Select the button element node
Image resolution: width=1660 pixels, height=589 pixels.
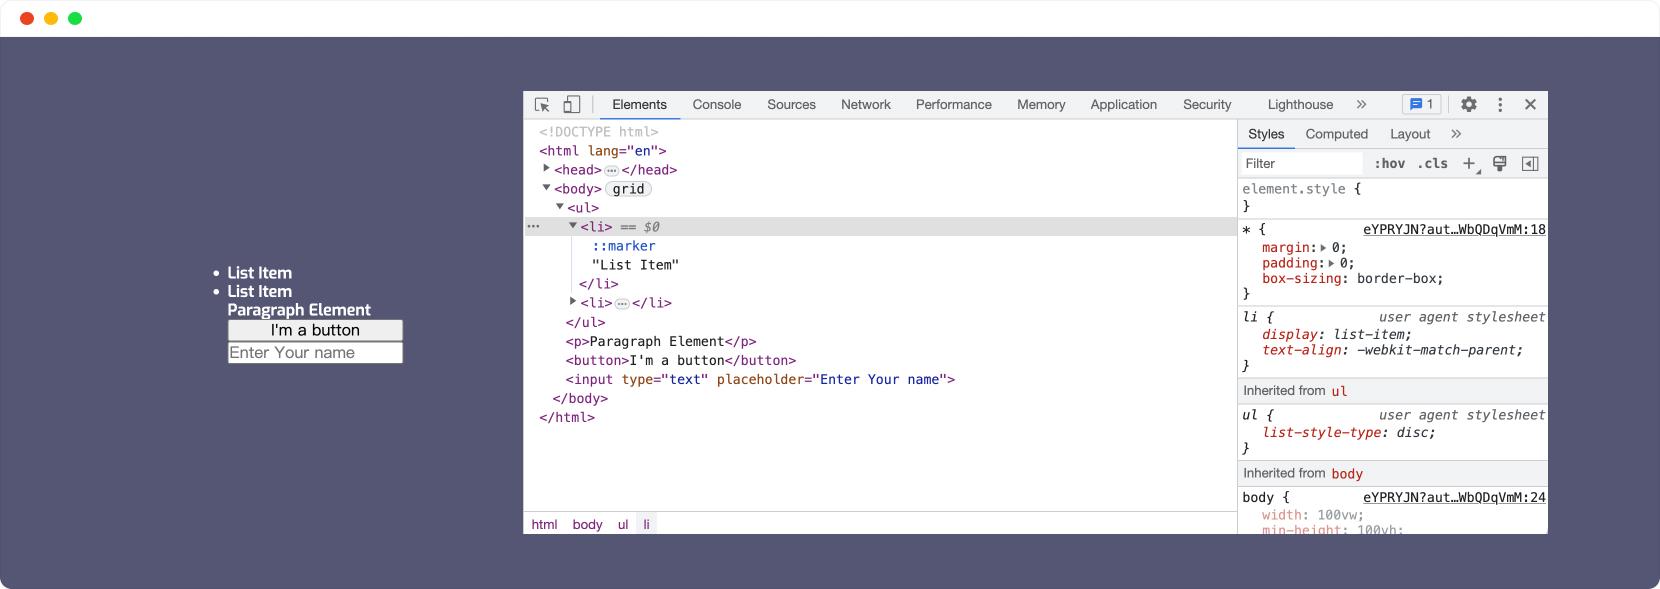pyautogui.click(x=681, y=360)
